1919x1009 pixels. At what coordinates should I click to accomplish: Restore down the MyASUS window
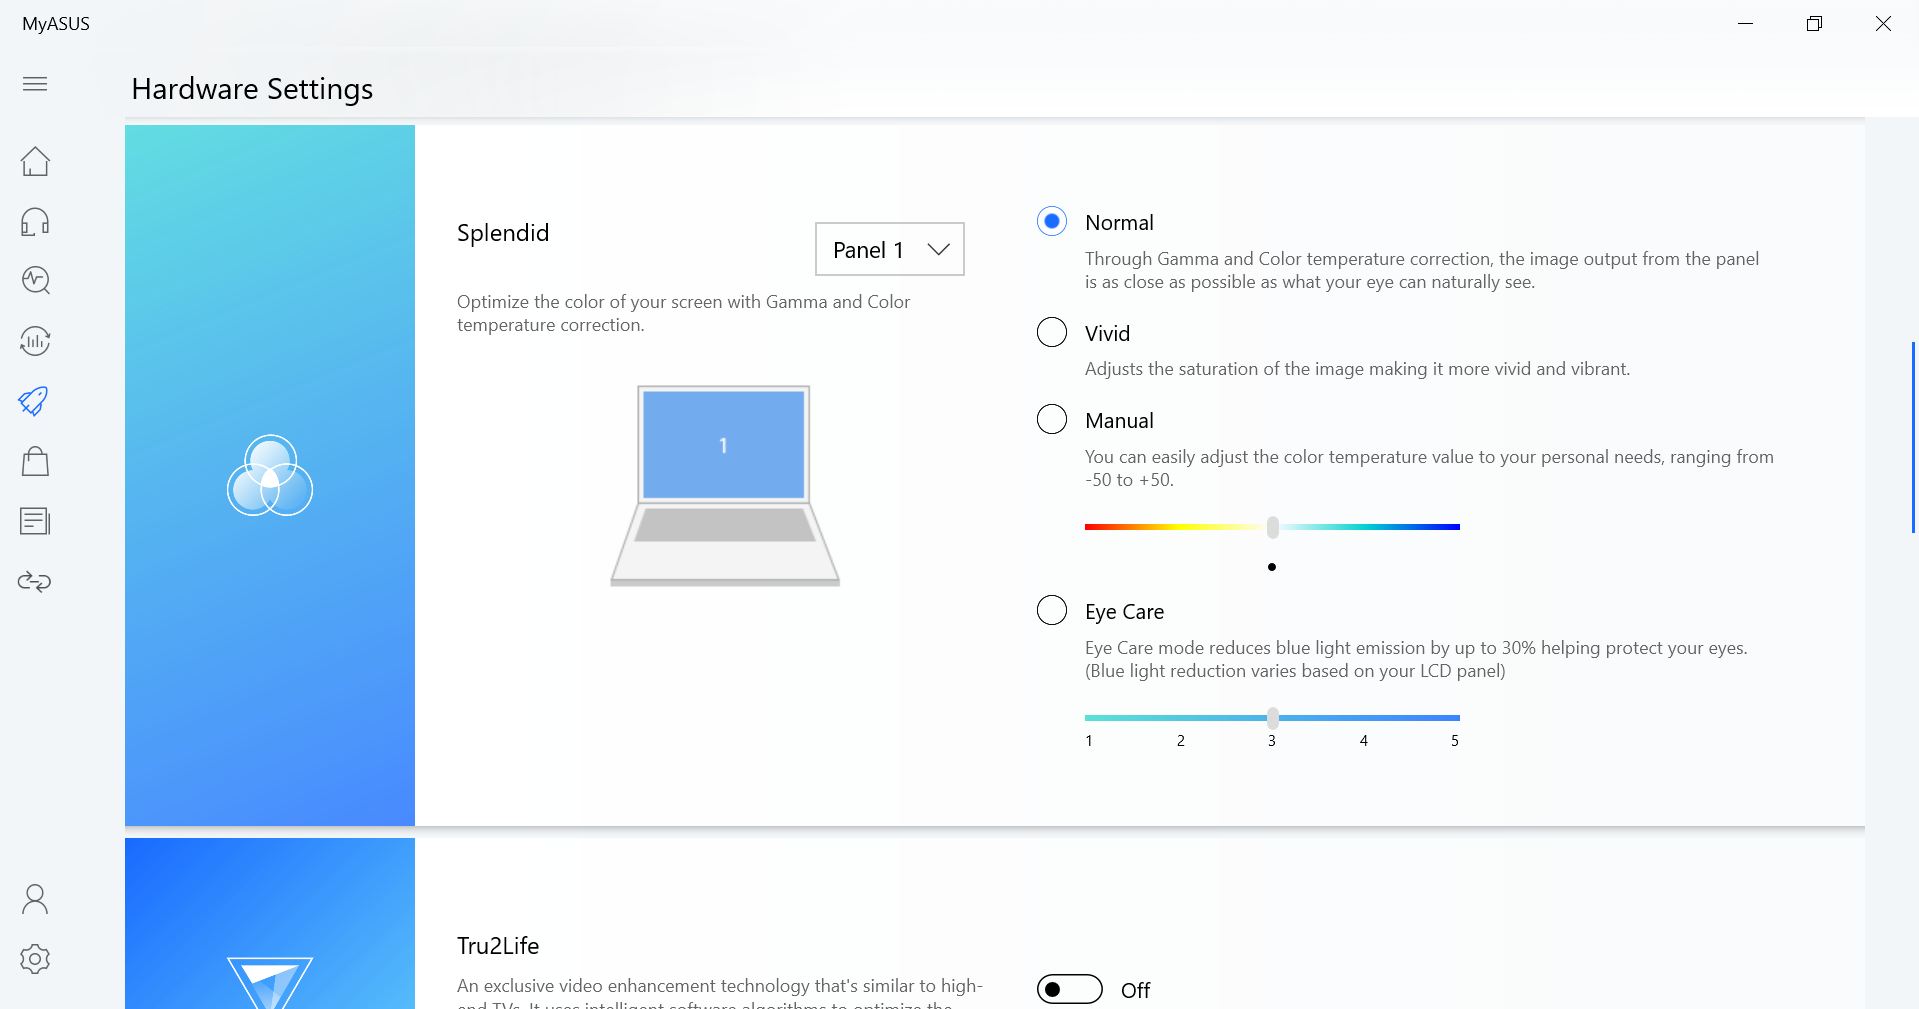coord(1814,23)
